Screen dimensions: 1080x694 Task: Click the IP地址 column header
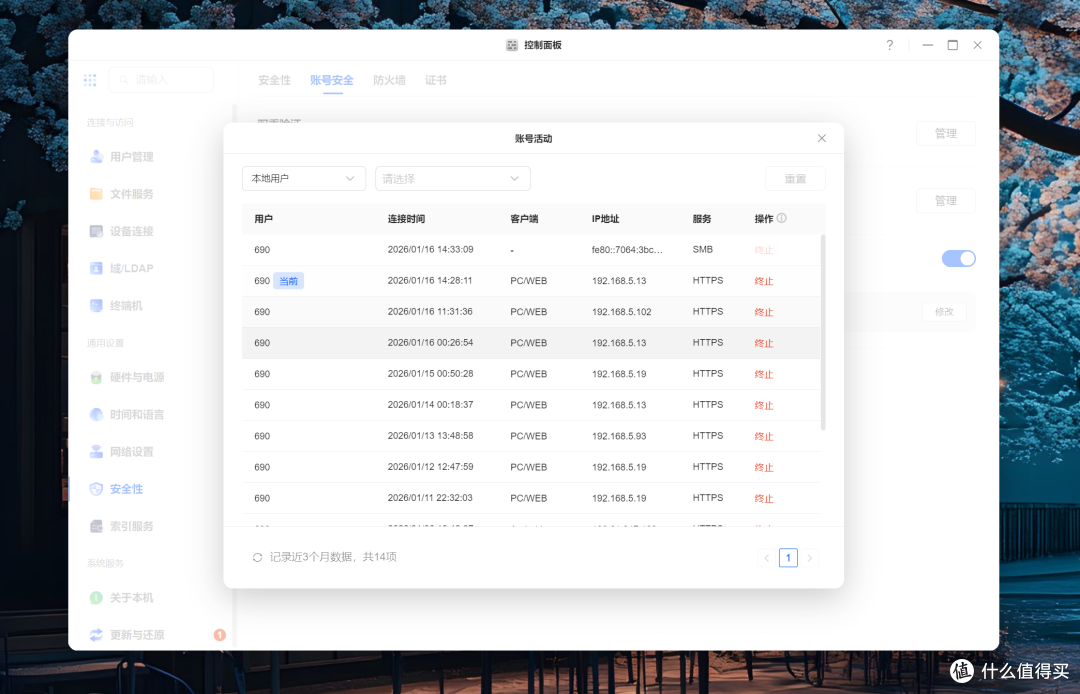point(605,219)
